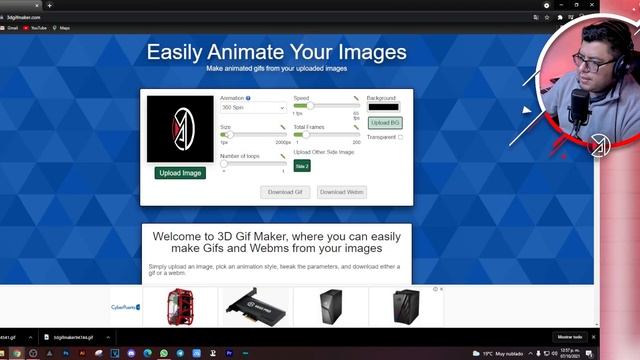
Task: Open the notification center icon in system tray
Action: click(589, 353)
